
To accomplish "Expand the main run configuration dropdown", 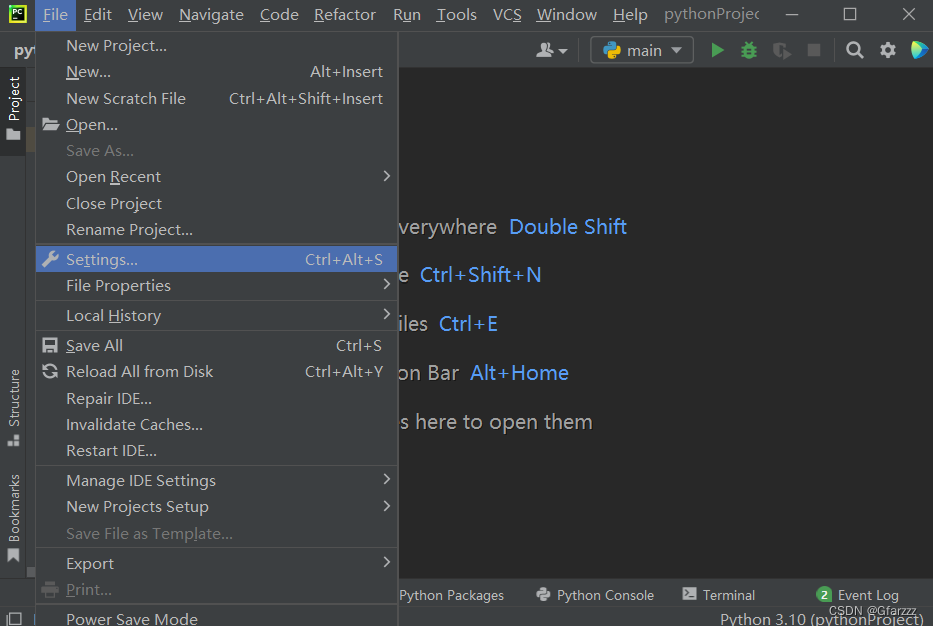I will [x=641, y=51].
